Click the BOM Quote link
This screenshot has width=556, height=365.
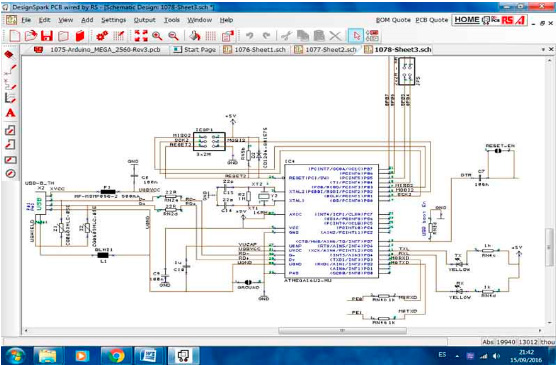click(393, 20)
